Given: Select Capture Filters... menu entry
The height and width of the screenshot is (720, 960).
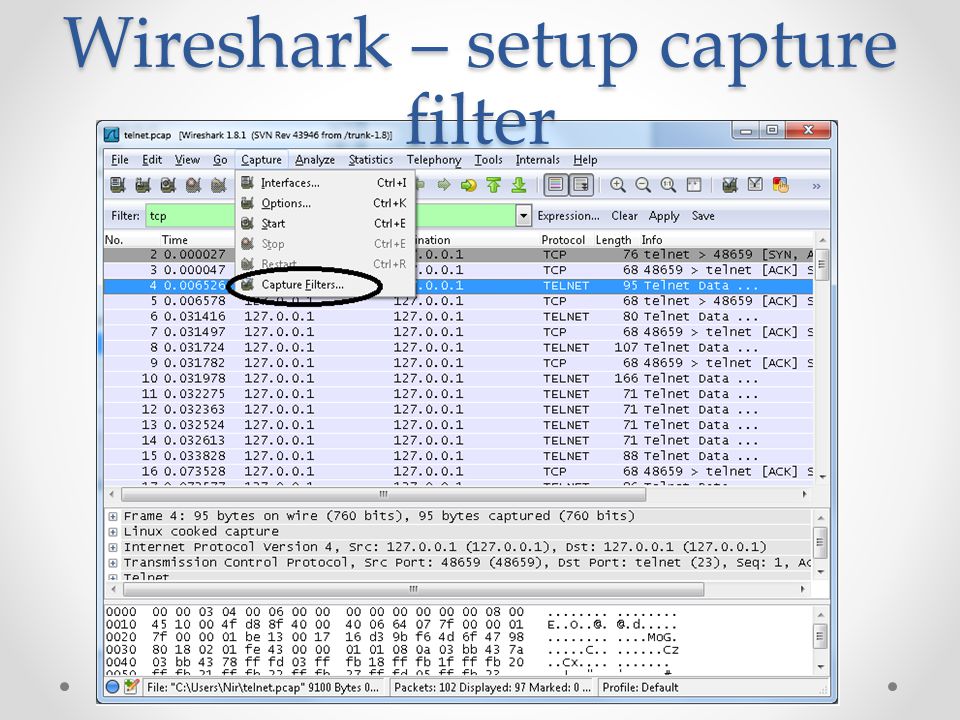Looking at the screenshot, I should click(324, 285).
